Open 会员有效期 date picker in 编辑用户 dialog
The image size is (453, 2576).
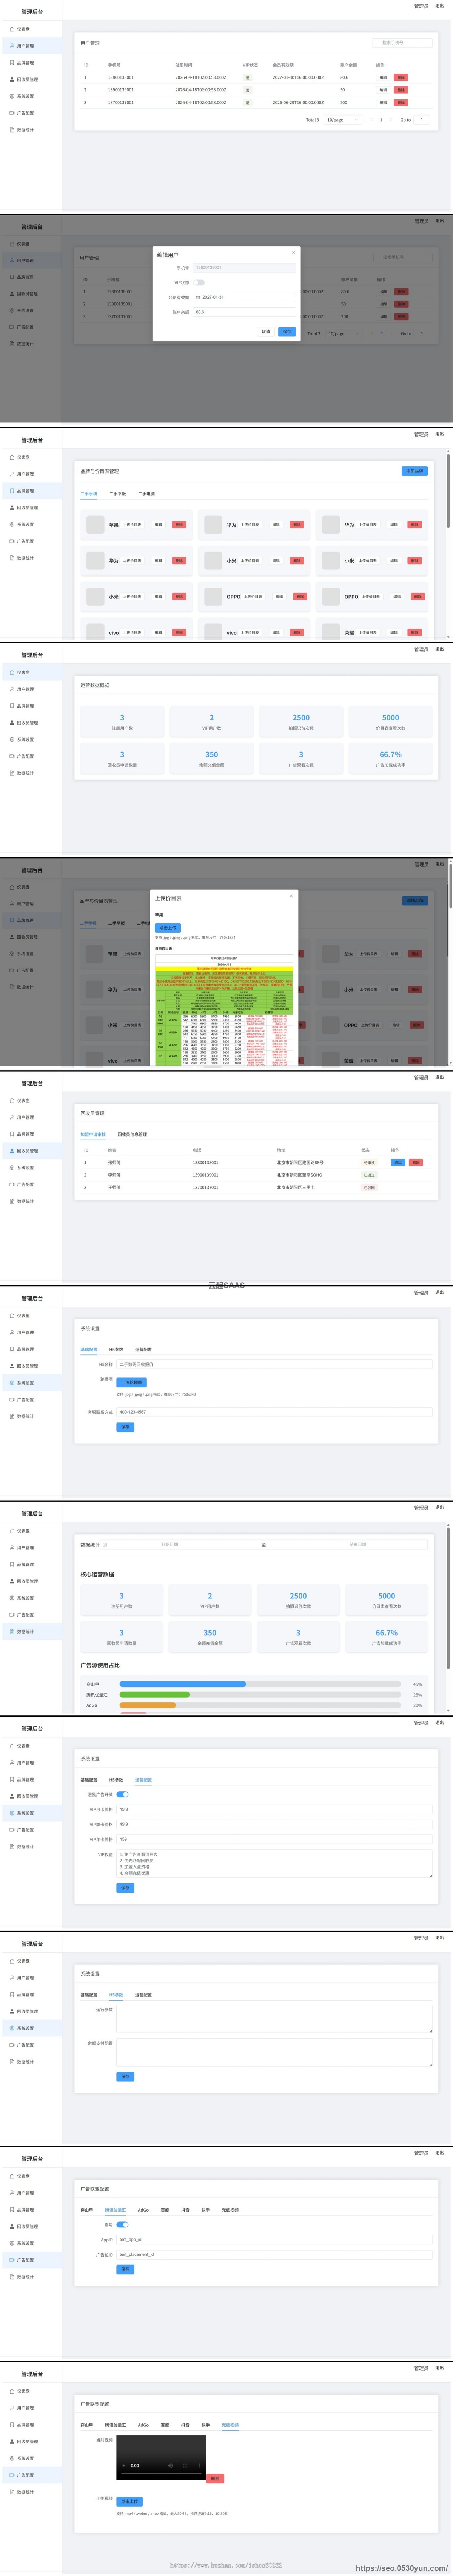[x=244, y=297]
